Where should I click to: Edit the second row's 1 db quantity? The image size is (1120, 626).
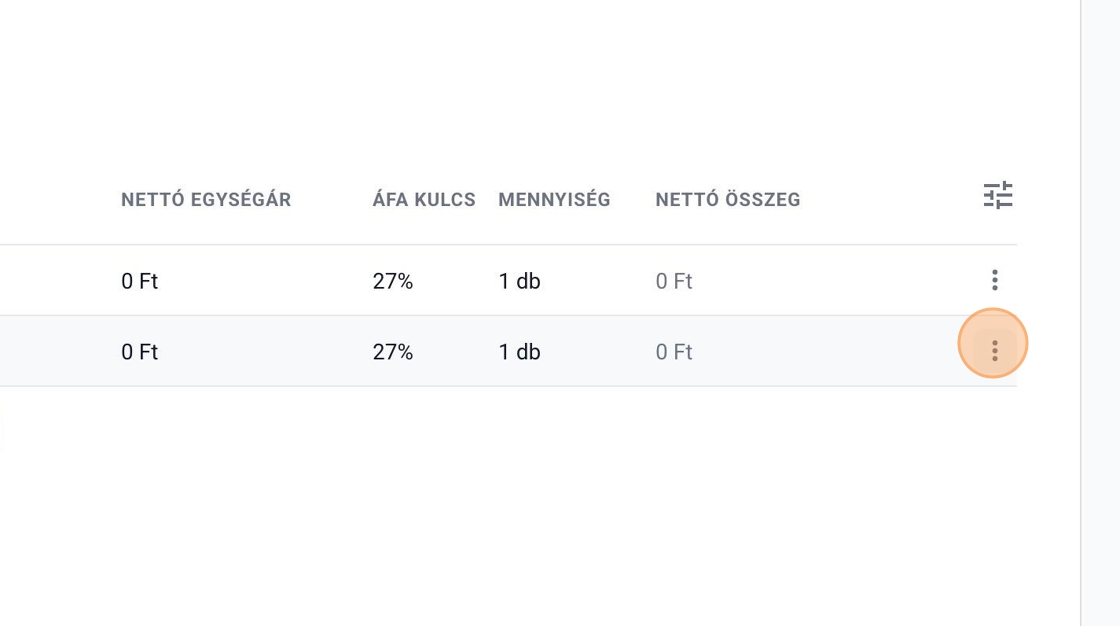[520, 352]
